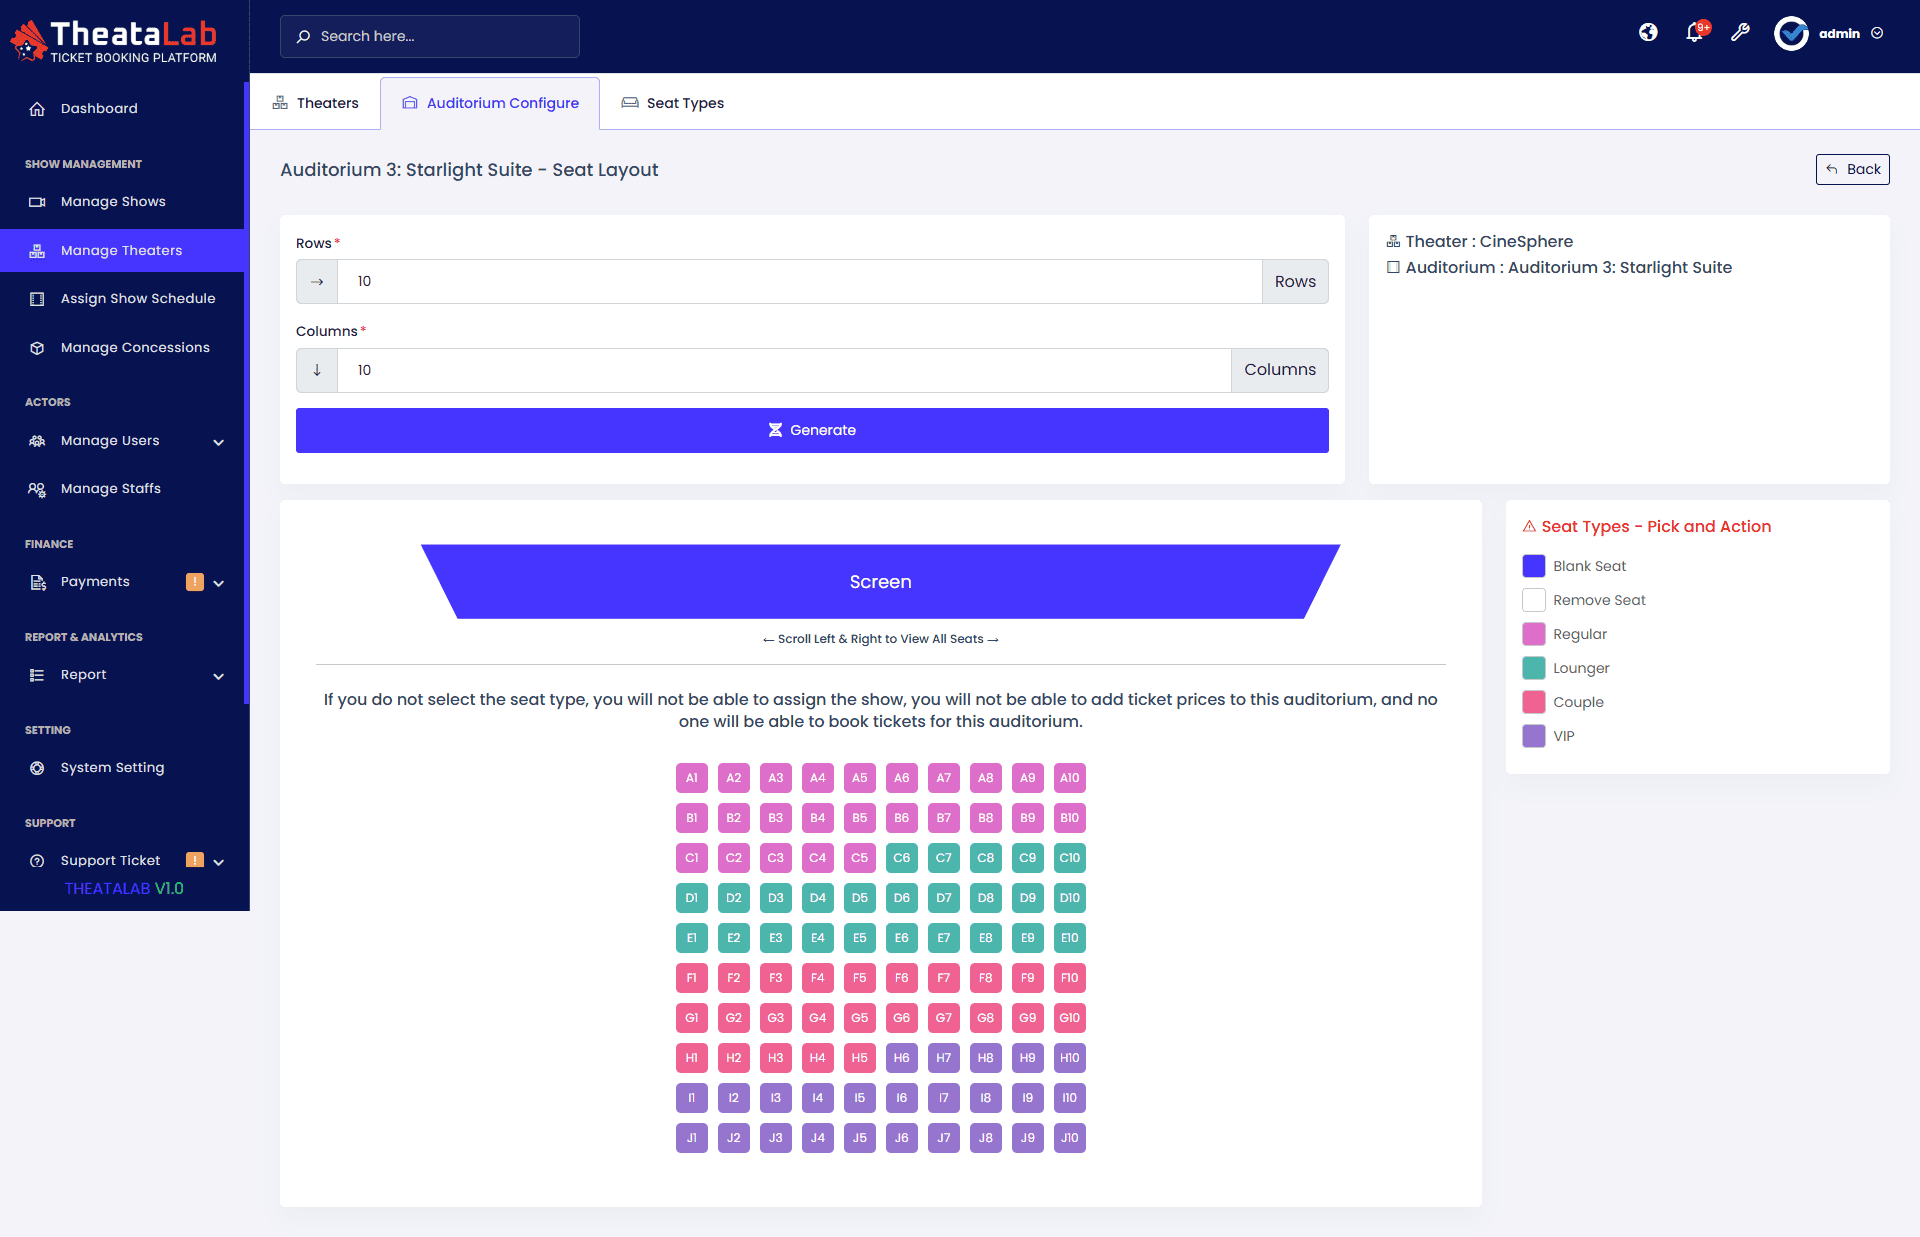Pick the Lounger seat type swatch
The height and width of the screenshot is (1237, 1920).
[x=1533, y=668]
